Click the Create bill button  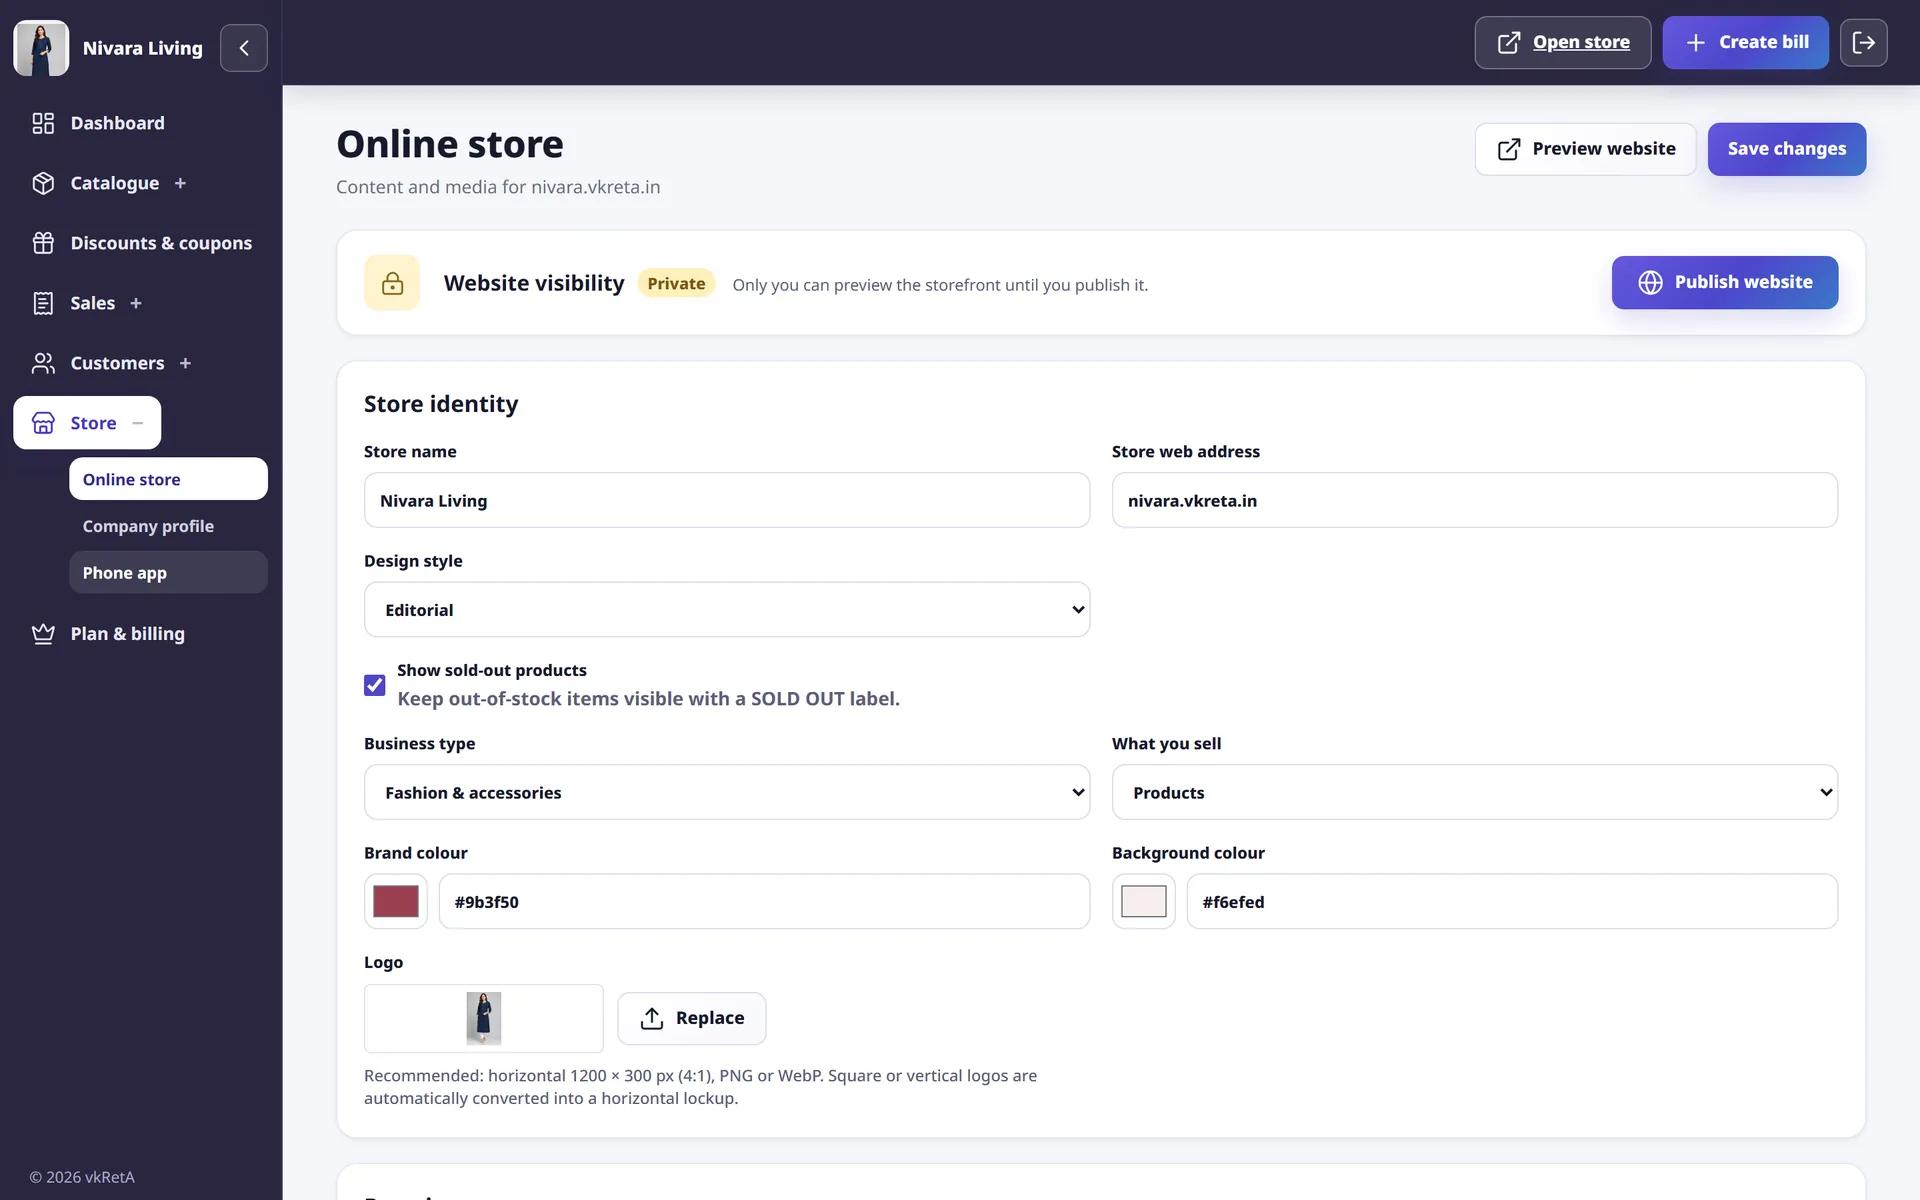[x=1746, y=42]
